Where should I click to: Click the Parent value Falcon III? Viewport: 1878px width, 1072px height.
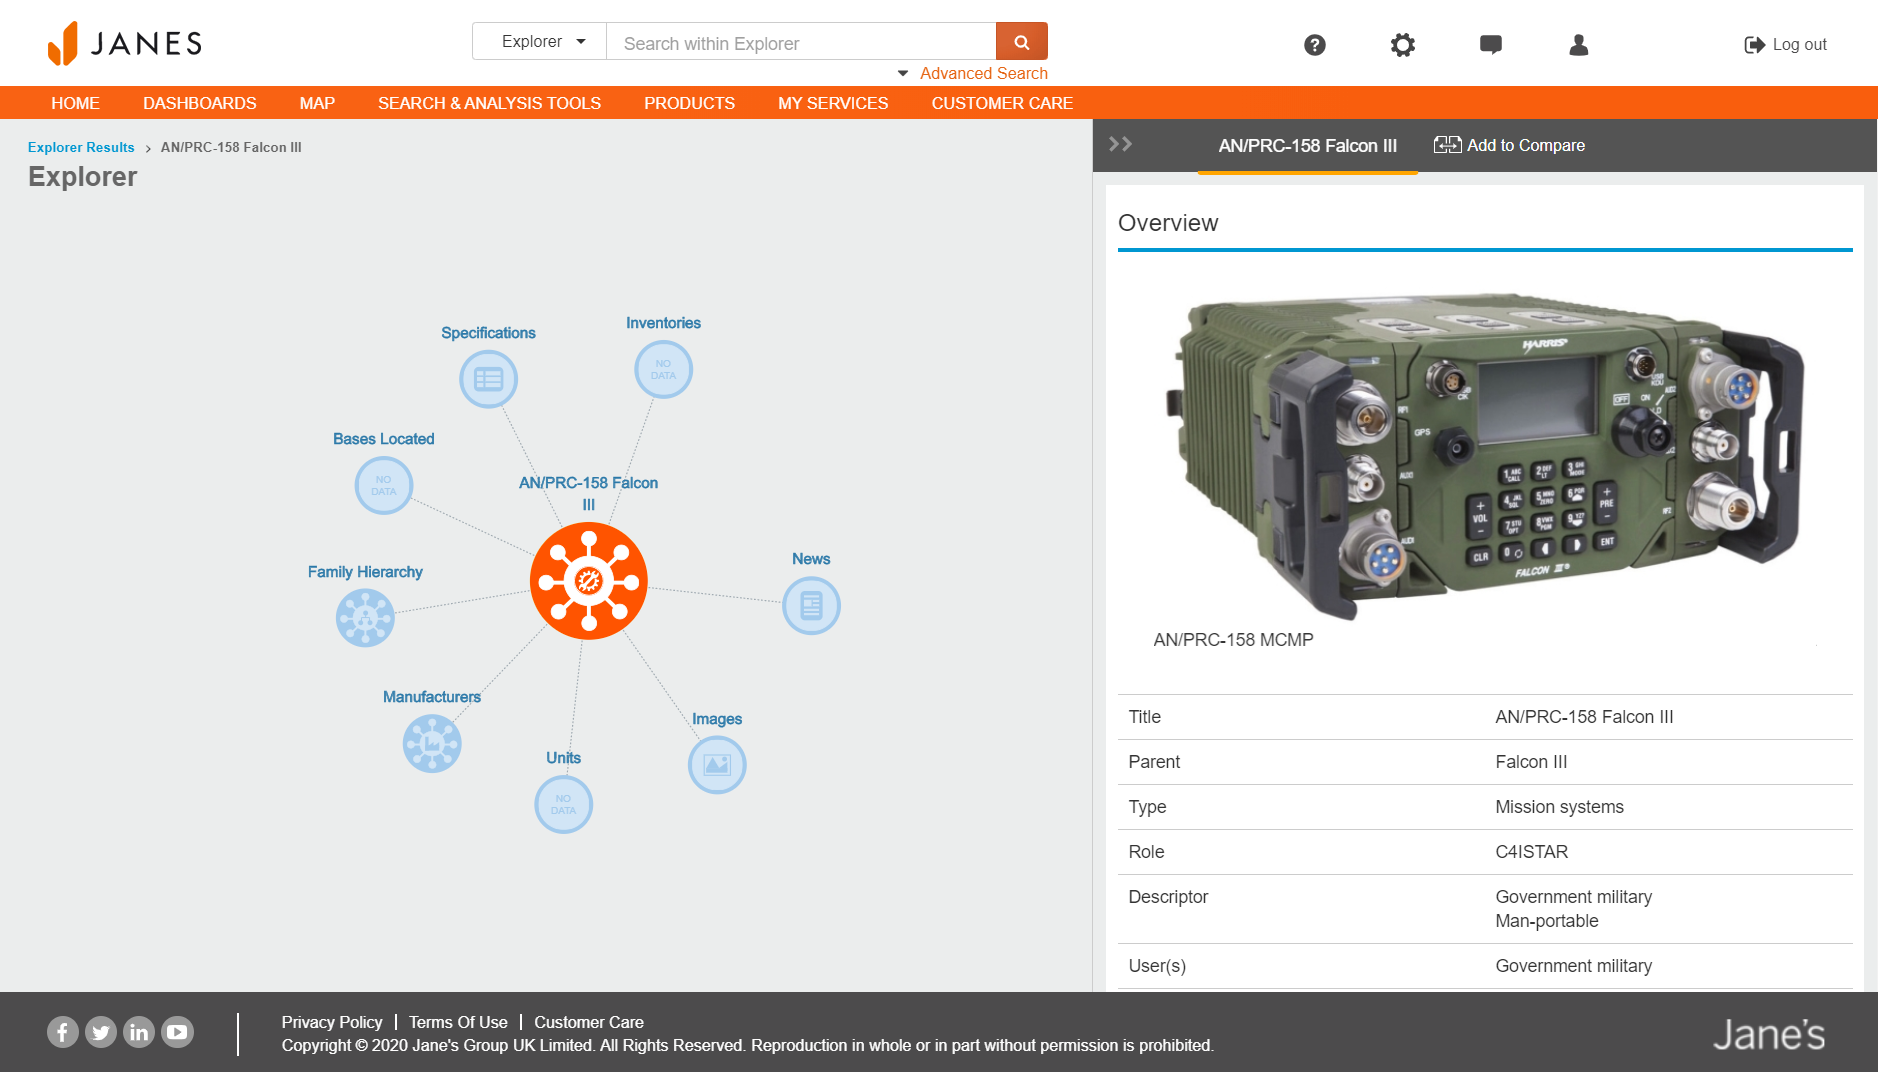point(1531,762)
